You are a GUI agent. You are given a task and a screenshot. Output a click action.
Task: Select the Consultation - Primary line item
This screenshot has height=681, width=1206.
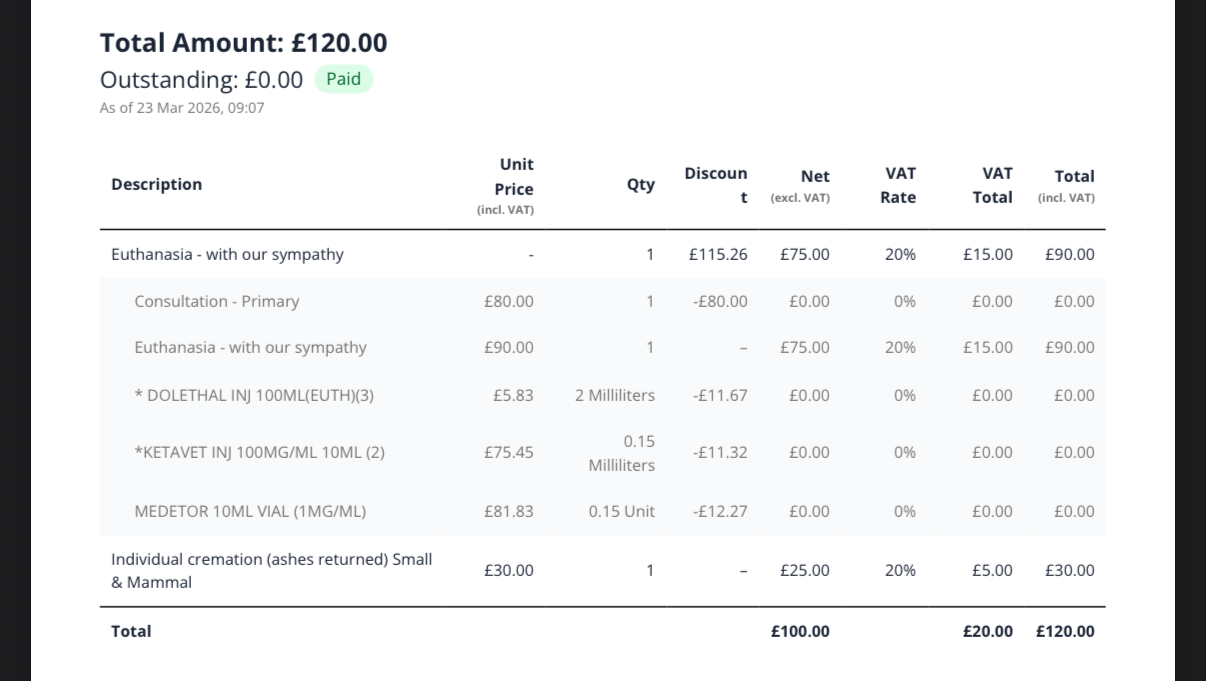click(217, 301)
